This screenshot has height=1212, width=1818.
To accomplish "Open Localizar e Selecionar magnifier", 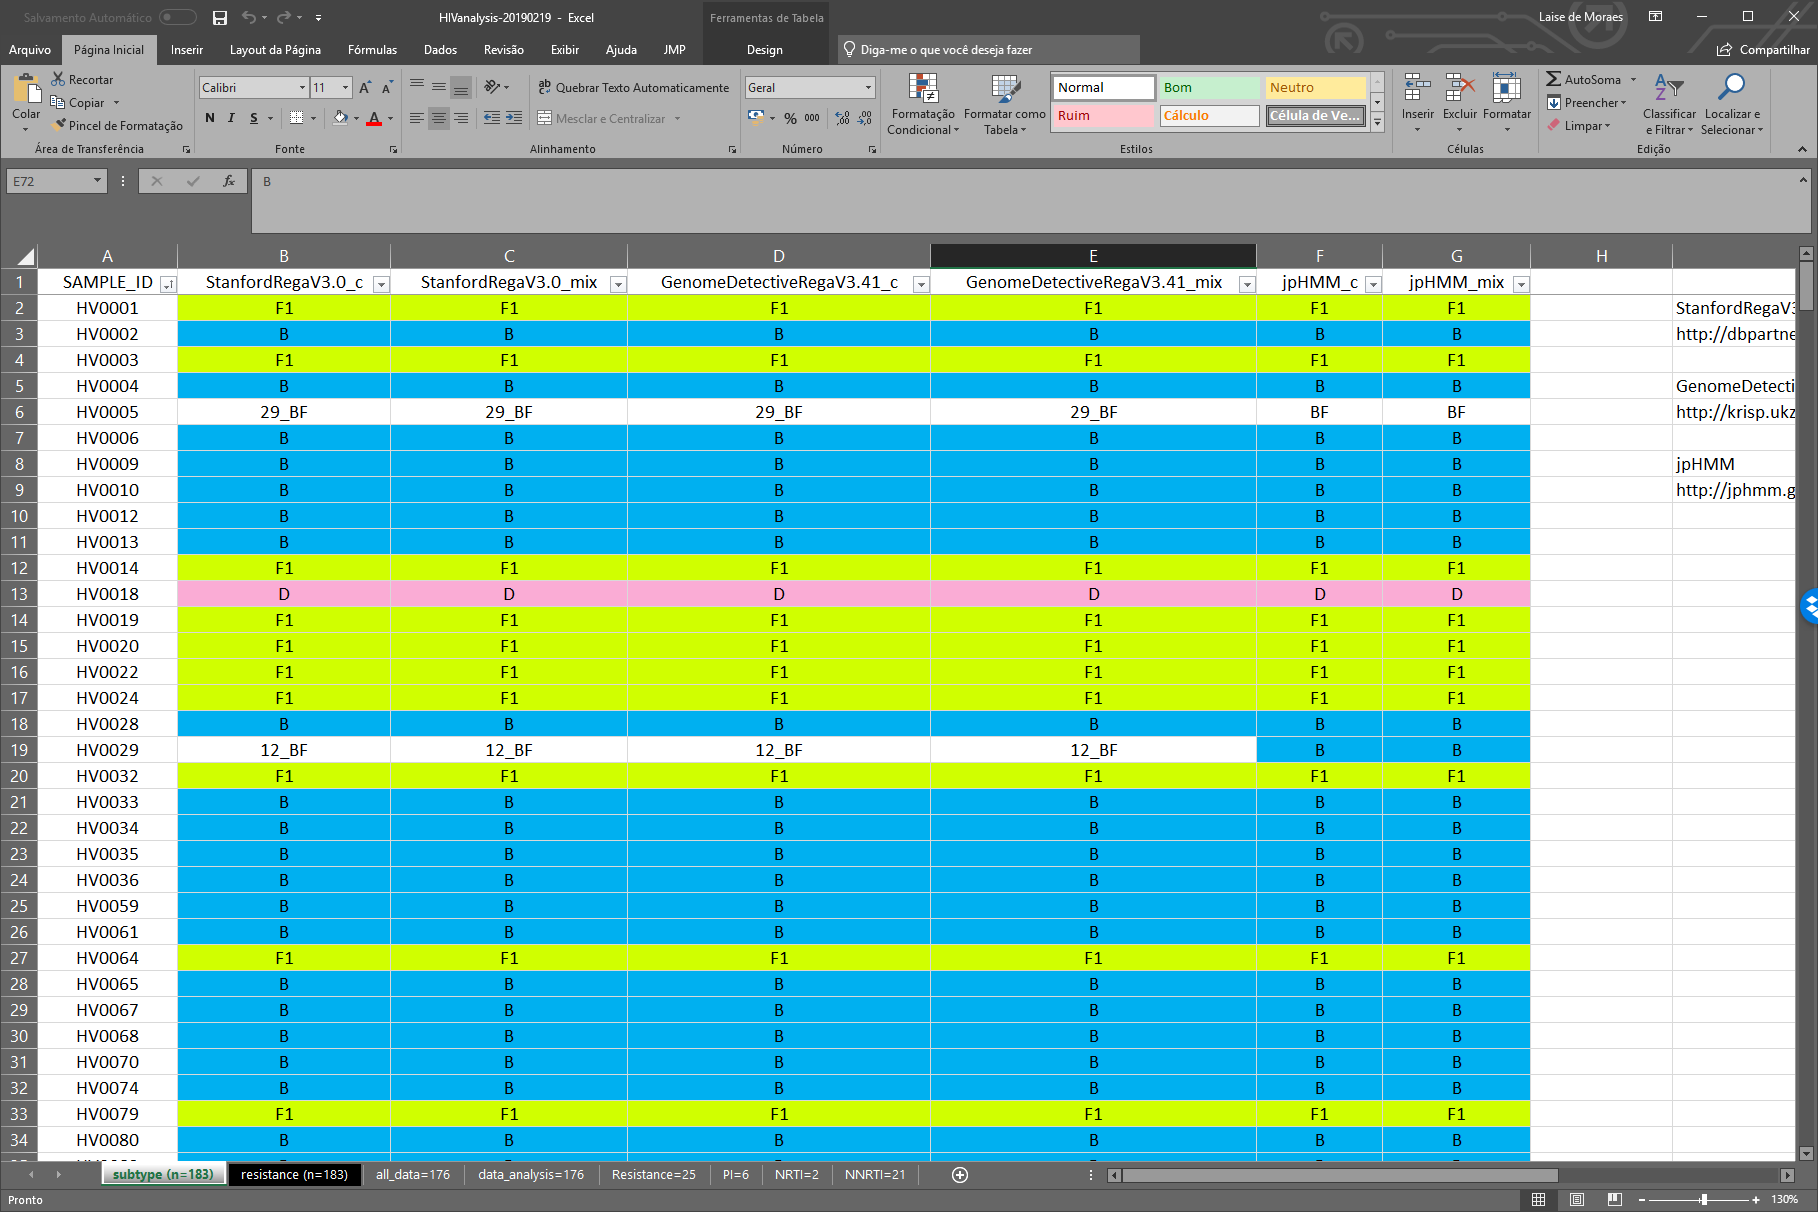I will 1733,104.
